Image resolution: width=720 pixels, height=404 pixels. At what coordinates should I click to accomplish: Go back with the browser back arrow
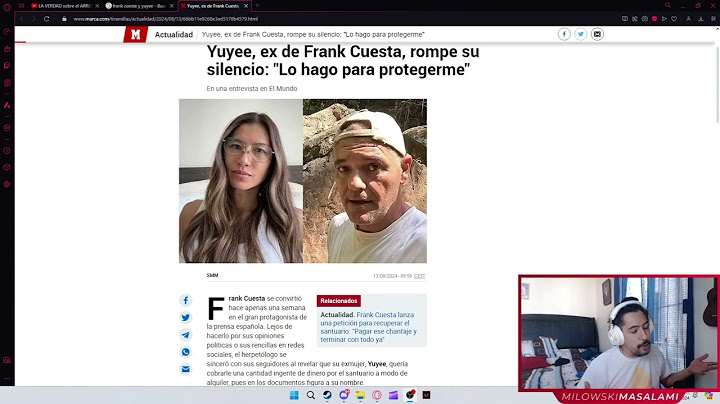point(21,19)
